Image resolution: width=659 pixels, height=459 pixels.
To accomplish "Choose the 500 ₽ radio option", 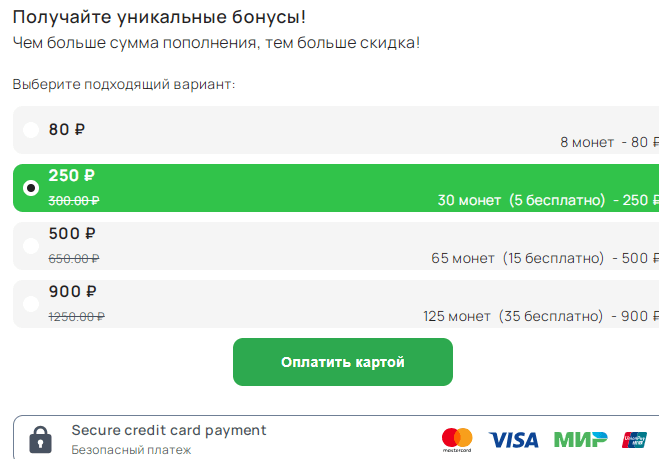I will click(31, 245).
